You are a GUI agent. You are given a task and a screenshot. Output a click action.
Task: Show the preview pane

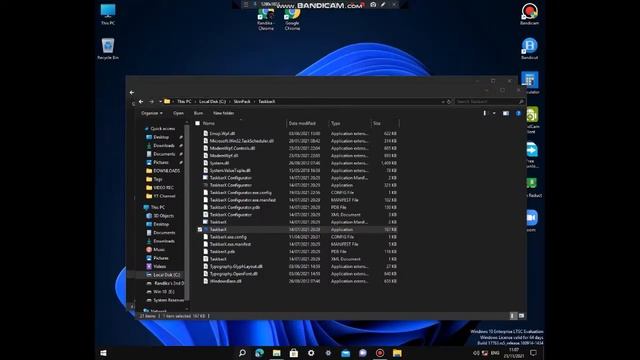pos(506,113)
